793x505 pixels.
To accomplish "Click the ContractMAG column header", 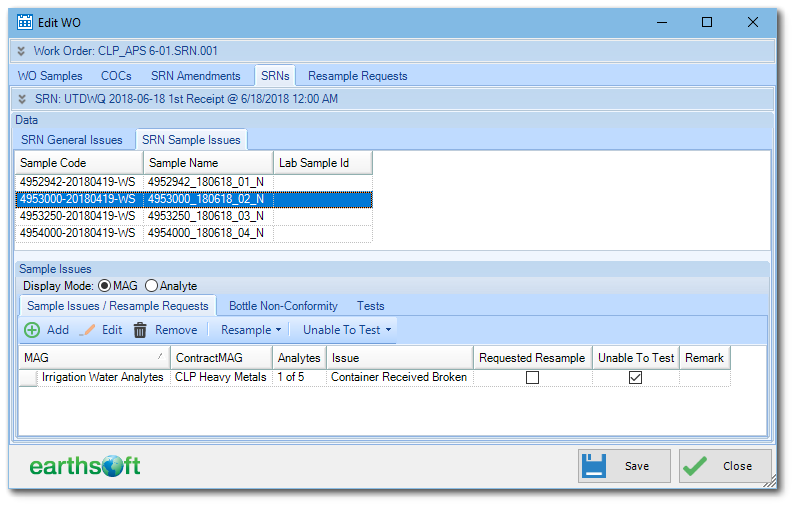I will pyautogui.click(x=222, y=358).
